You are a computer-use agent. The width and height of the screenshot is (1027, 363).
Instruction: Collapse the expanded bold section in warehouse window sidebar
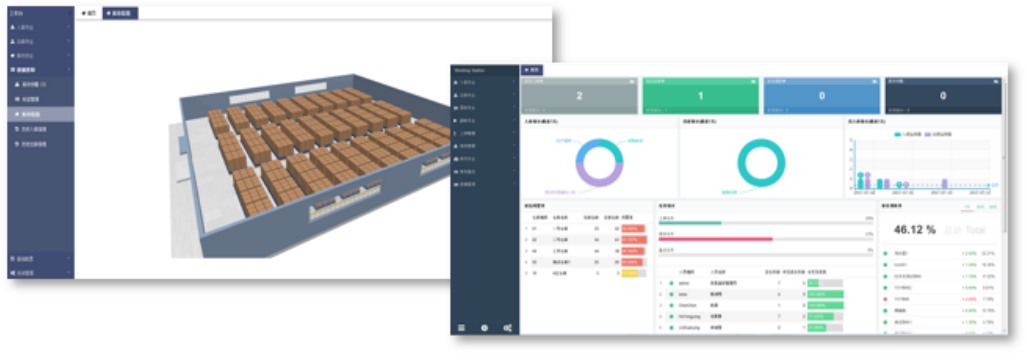41,69
